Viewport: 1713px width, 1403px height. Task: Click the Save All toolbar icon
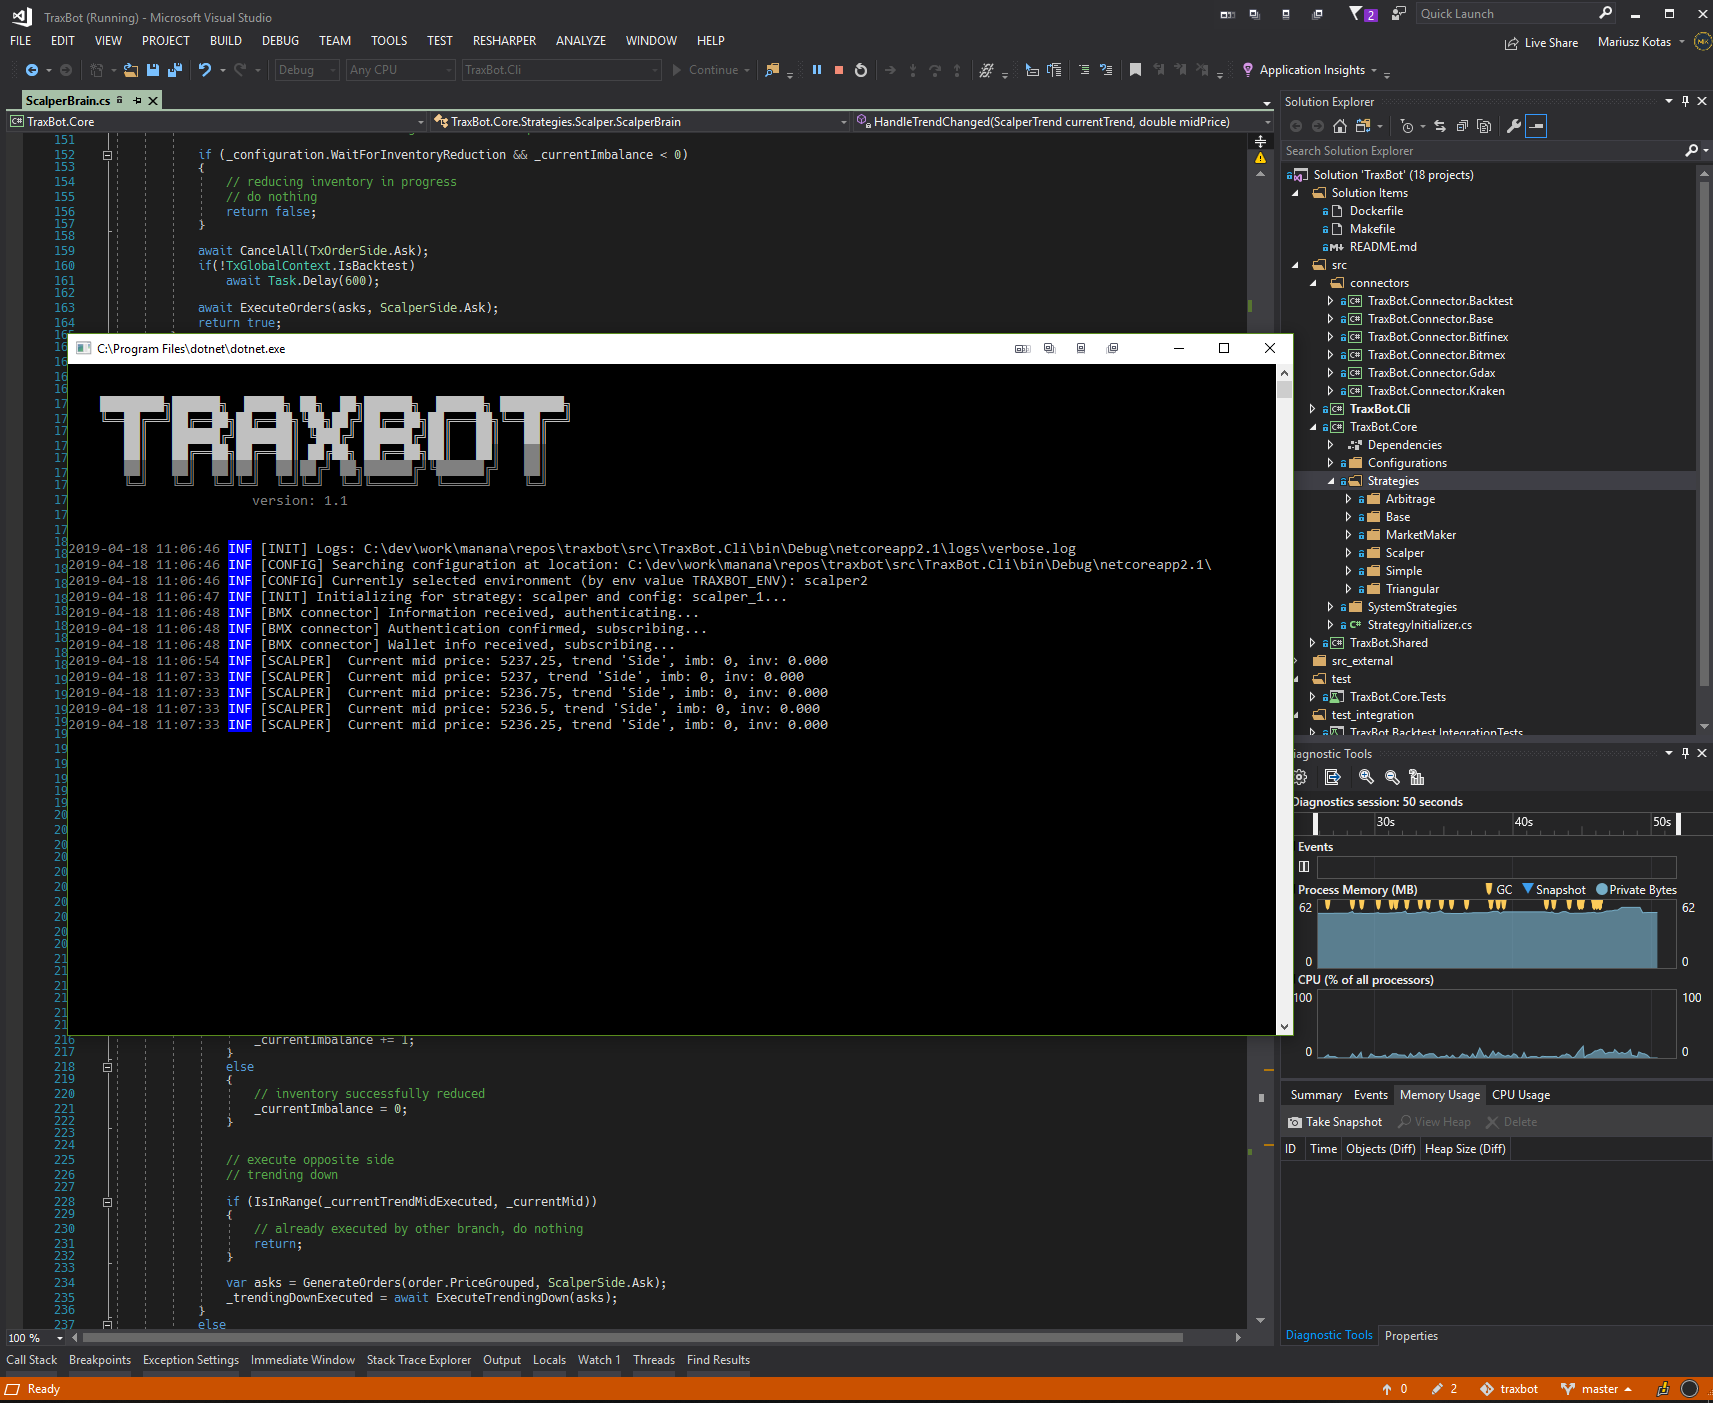pyautogui.click(x=175, y=70)
